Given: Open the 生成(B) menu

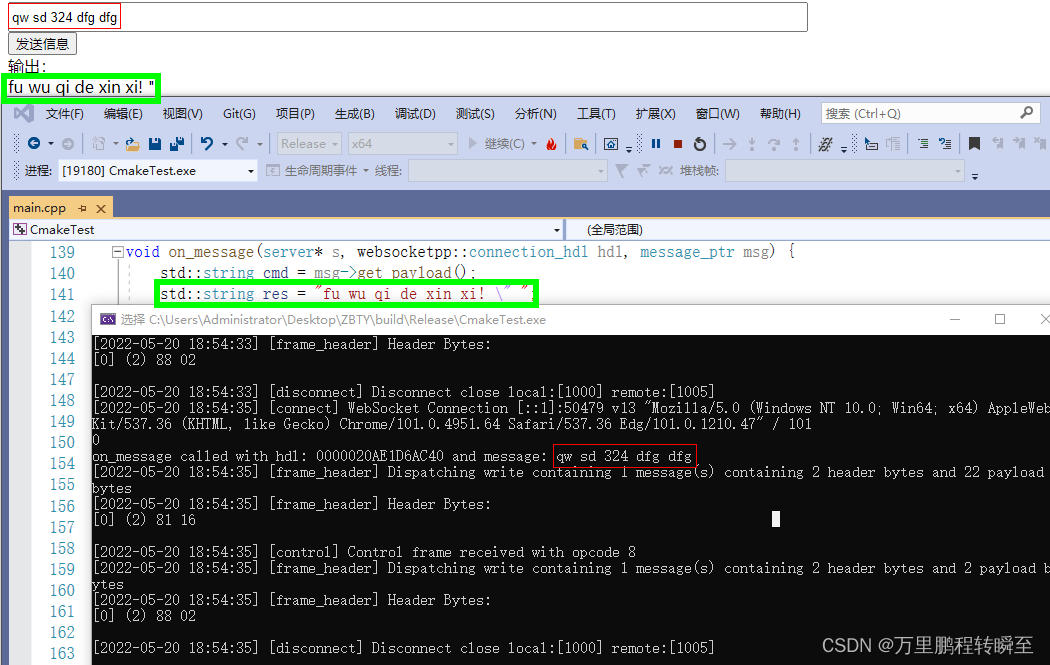Looking at the screenshot, I should (x=354, y=113).
